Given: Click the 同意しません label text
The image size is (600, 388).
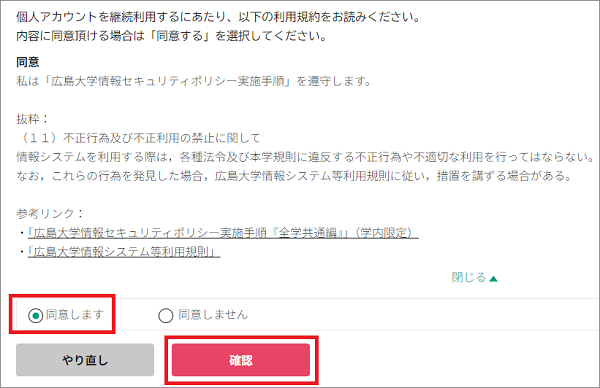Looking at the screenshot, I should coord(213,315).
